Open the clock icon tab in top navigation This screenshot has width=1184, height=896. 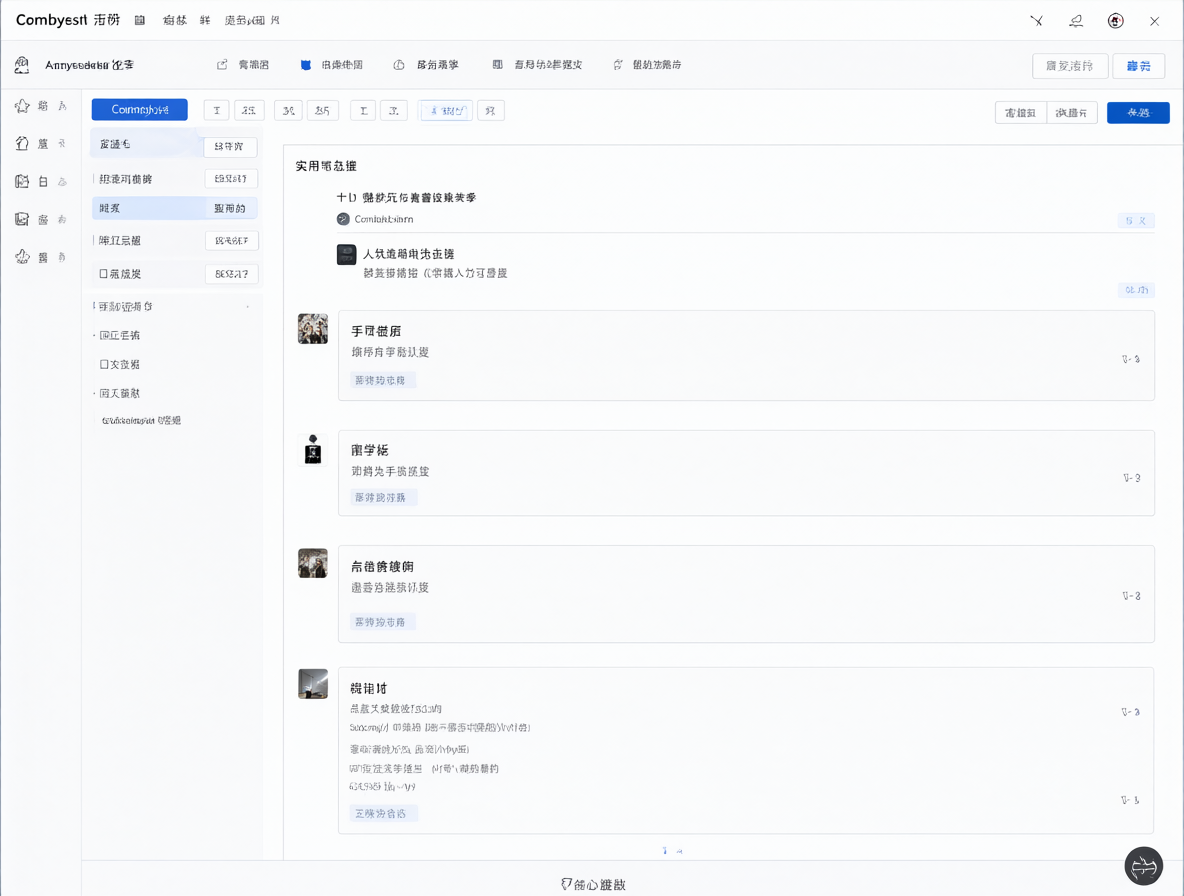point(399,65)
